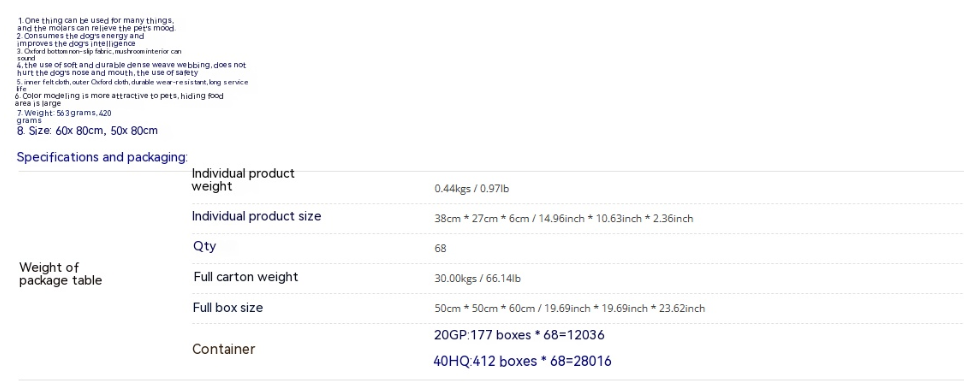
Task: Select the 'Weight of package table' cell
Action: [x=60, y=274]
